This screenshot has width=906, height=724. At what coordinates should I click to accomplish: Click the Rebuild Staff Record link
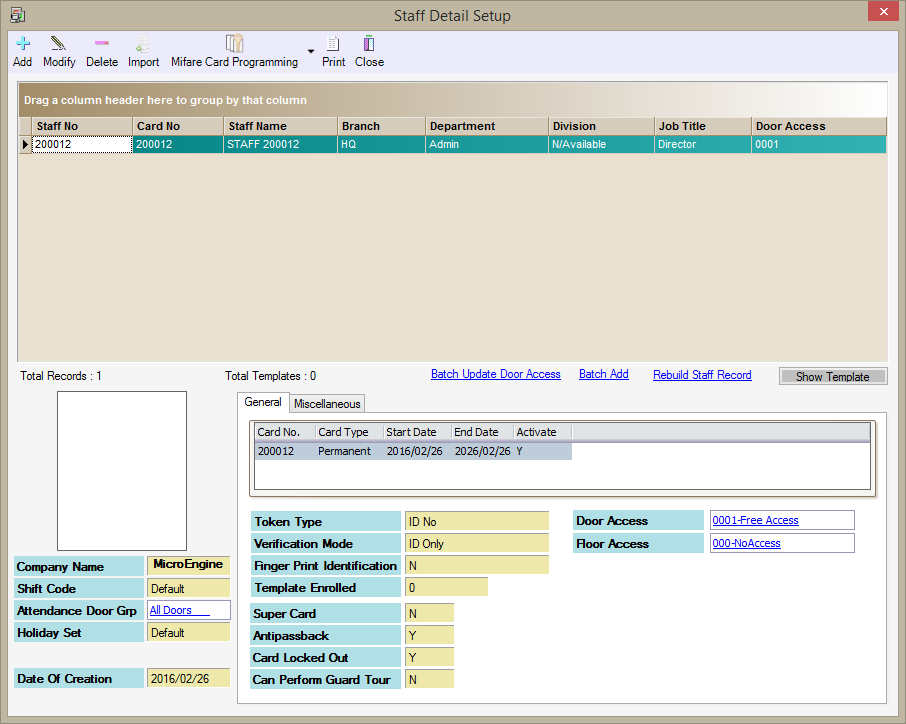coord(702,375)
